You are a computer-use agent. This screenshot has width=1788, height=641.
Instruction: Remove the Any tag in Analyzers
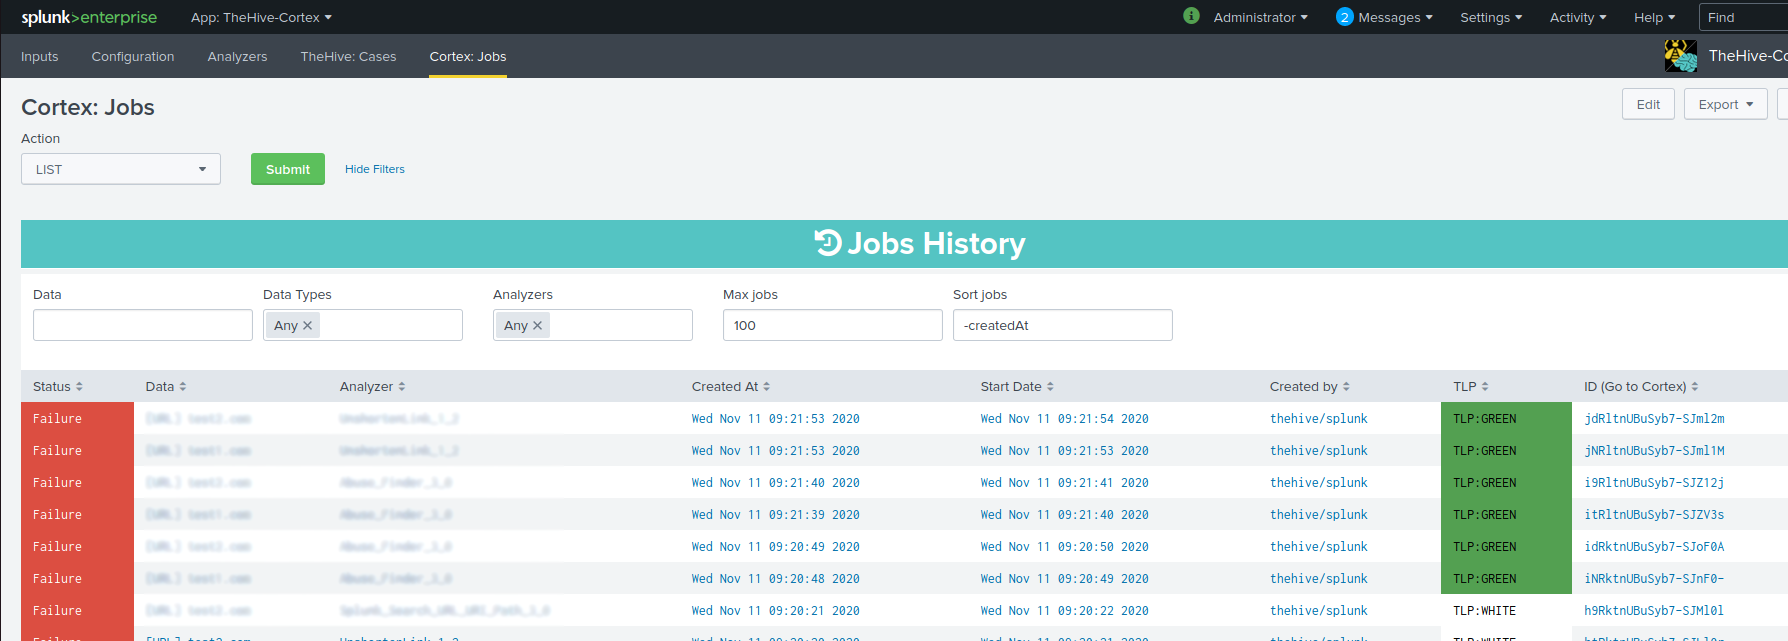(x=538, y=325)
